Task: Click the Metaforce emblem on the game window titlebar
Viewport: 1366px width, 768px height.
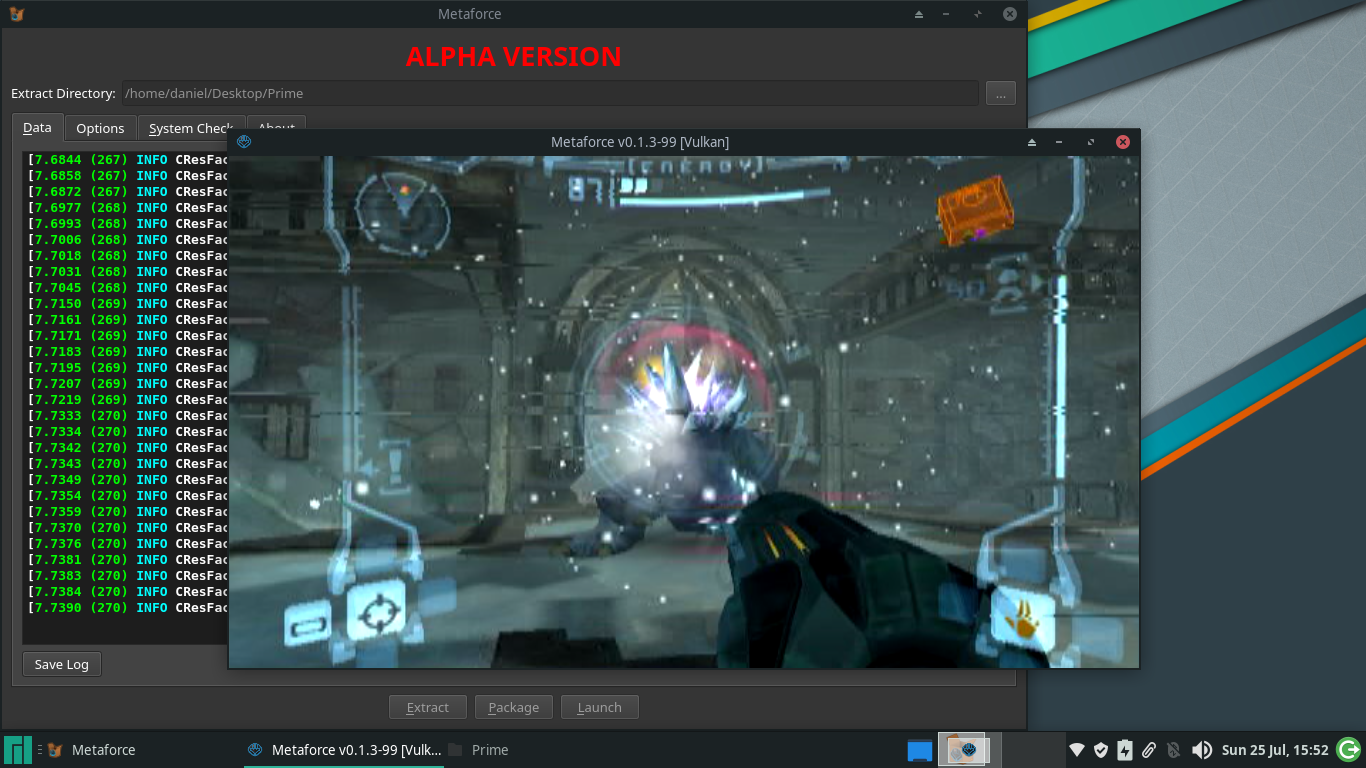Action: (x=242, y=142)
